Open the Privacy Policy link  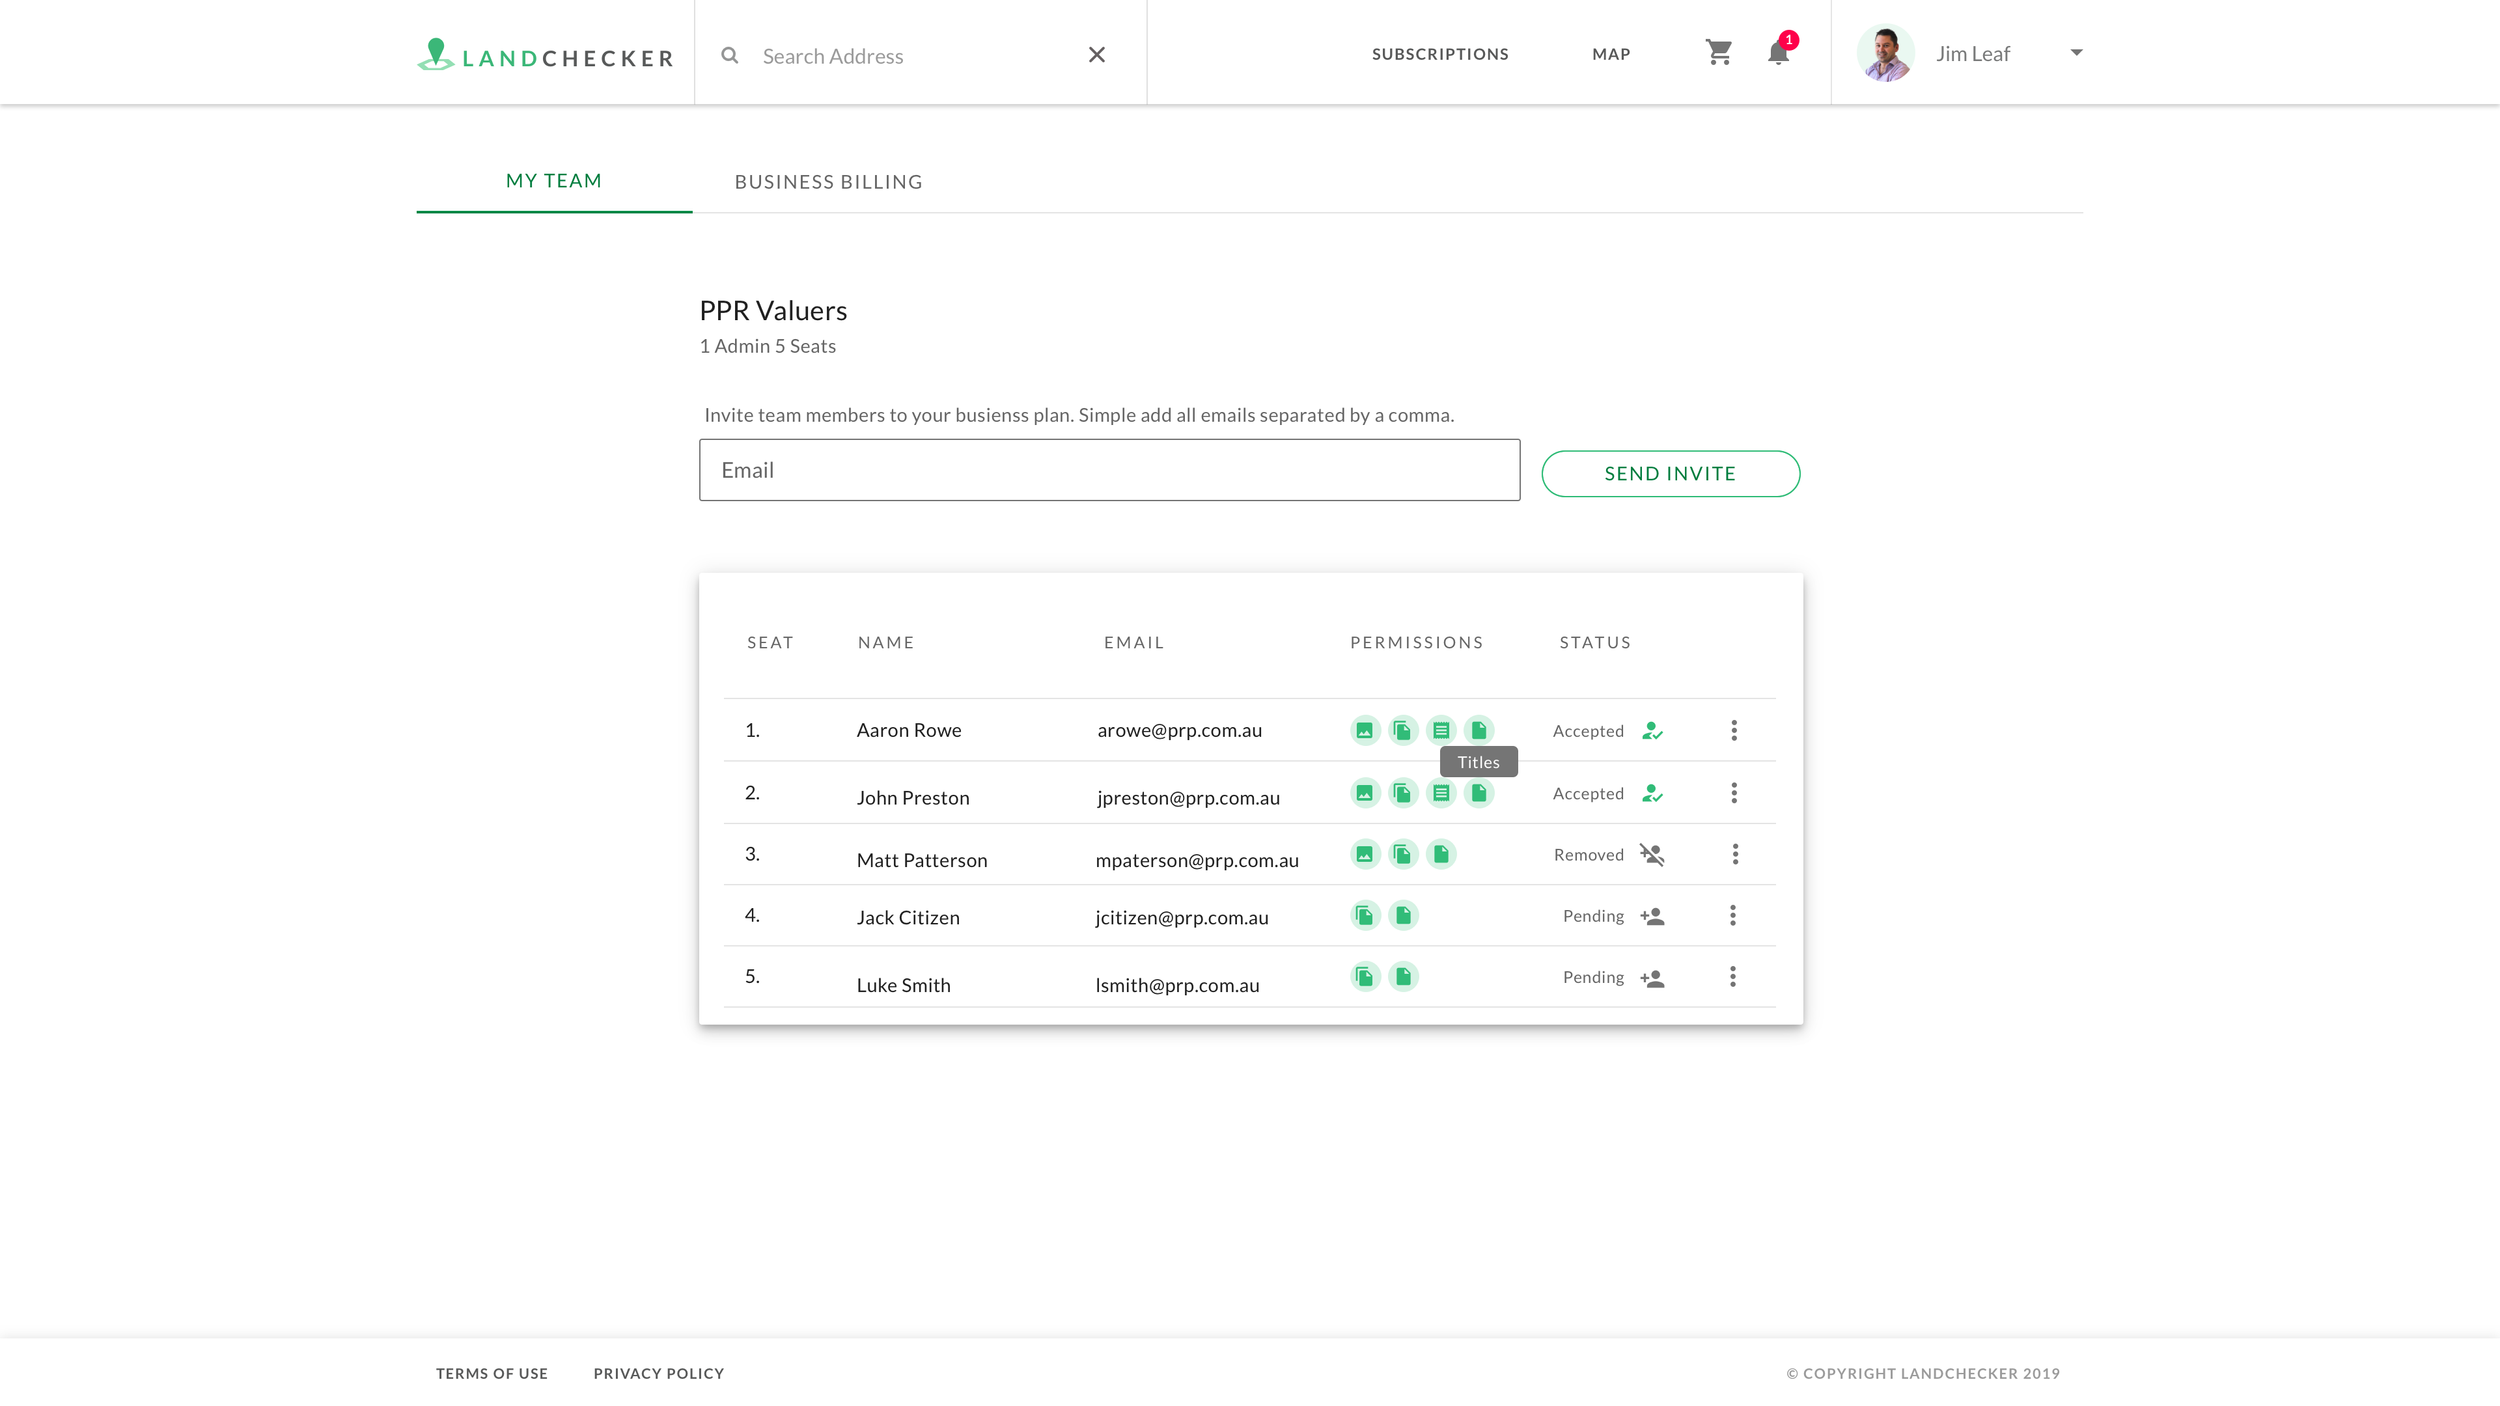pos(658,1373)
